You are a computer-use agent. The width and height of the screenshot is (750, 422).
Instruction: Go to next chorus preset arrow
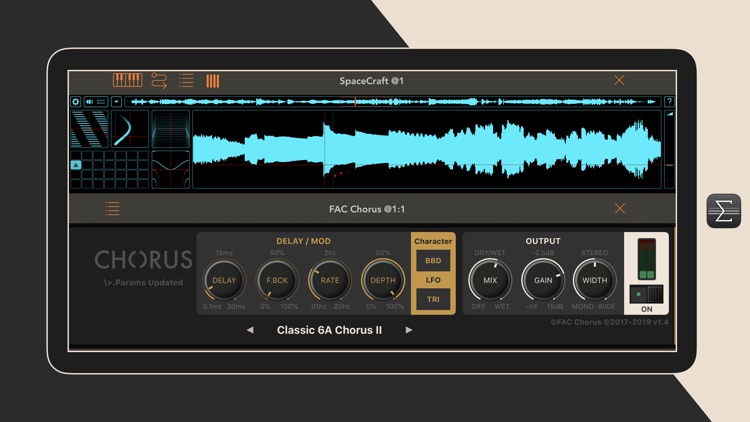click(408, 330)
